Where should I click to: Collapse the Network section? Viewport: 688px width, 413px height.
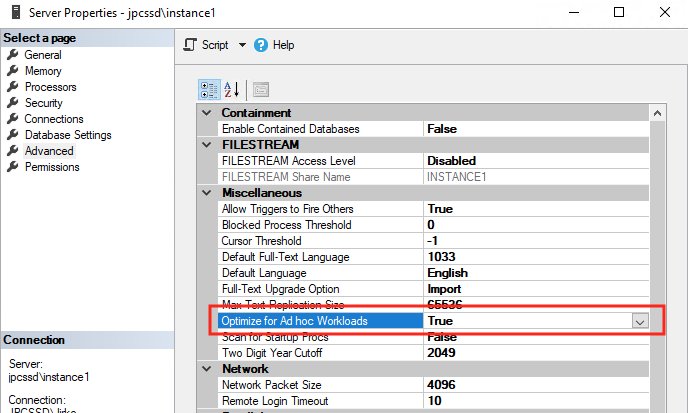pos(207,369)
